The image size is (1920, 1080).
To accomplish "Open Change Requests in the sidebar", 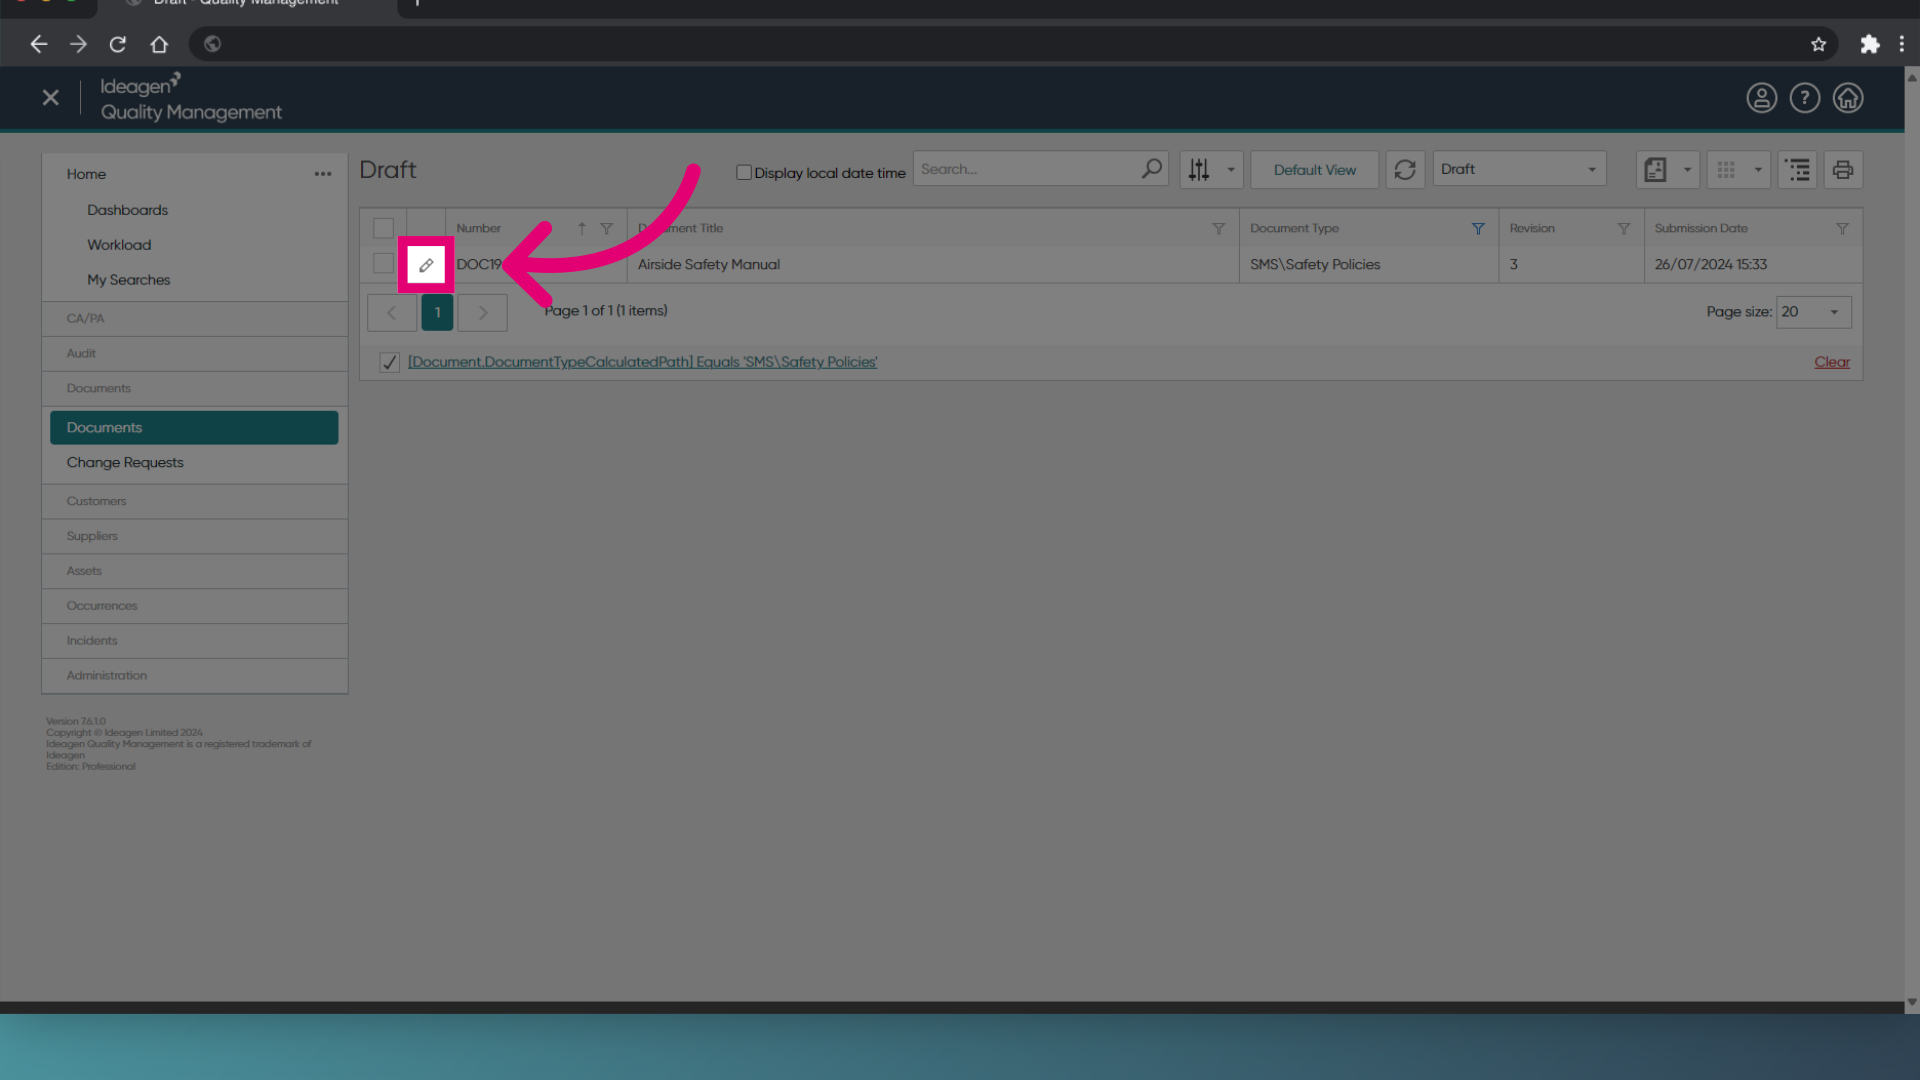I will (x=125, y=463).
